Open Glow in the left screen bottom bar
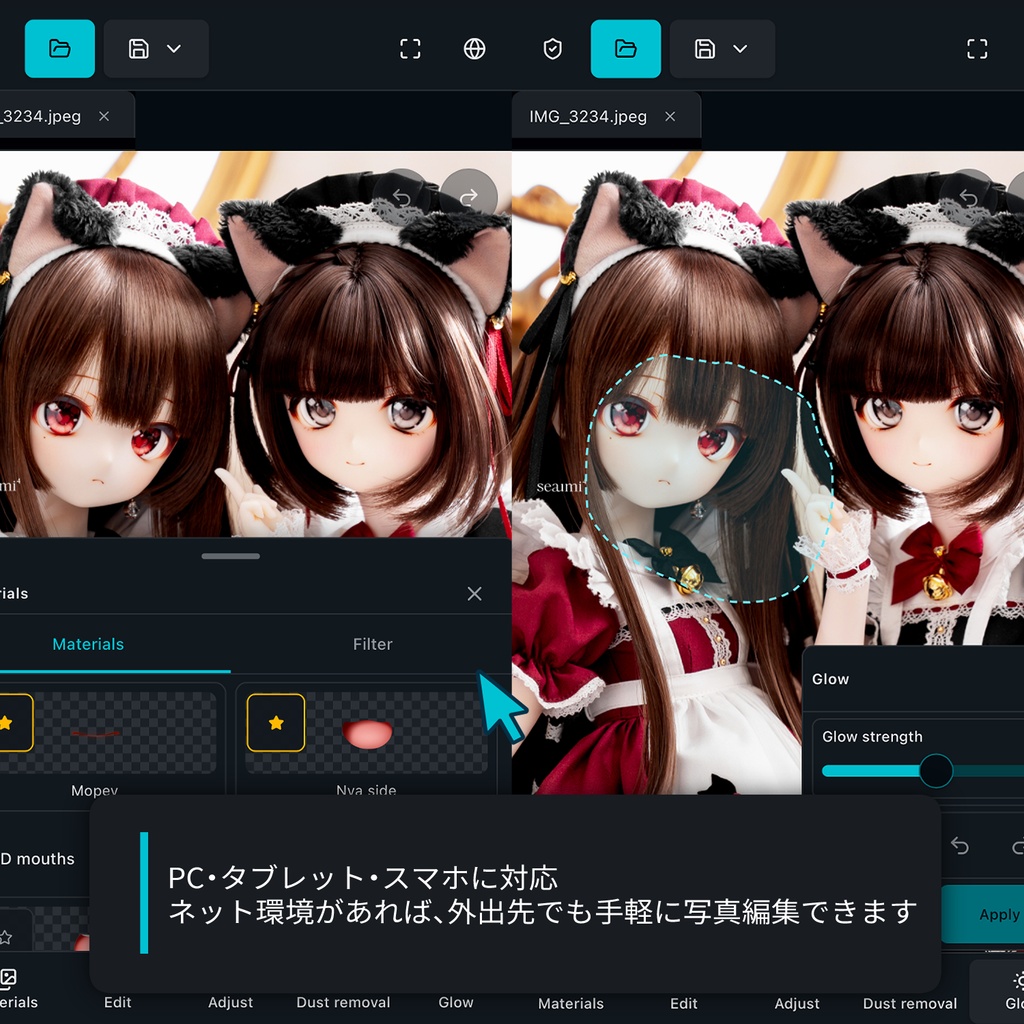Viewport: 1024px width, 1024px height. (456, 1002)
